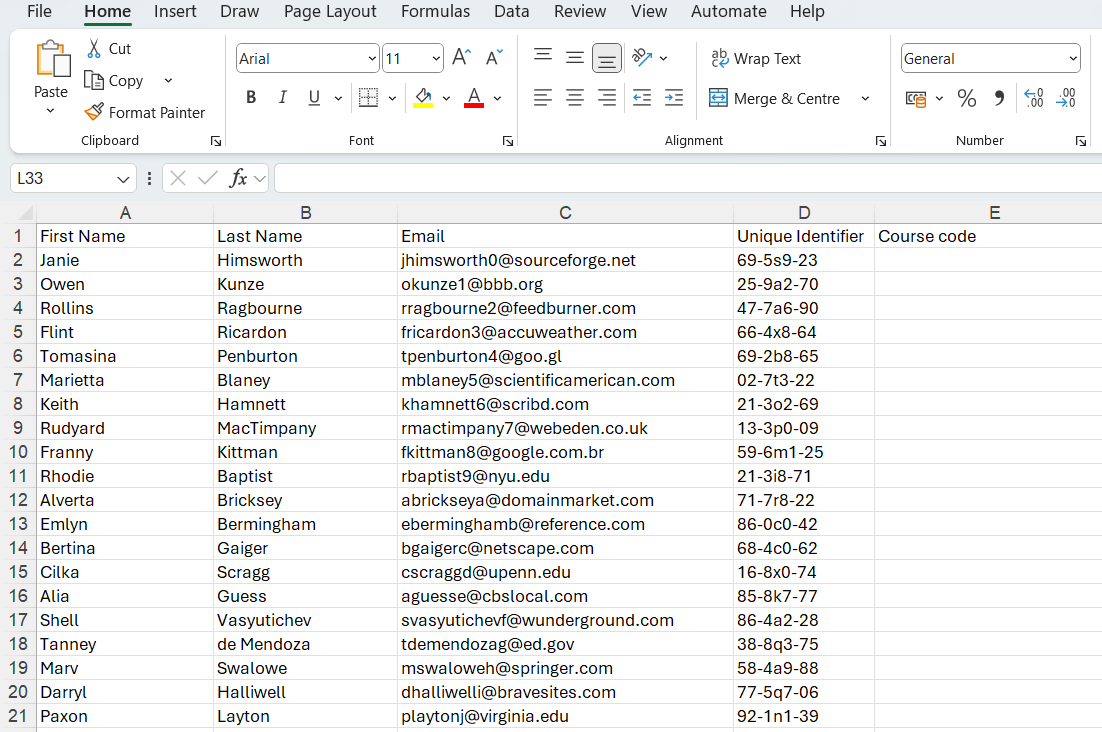
Task: Apply comma style format
Action: (x=999, y=98)
